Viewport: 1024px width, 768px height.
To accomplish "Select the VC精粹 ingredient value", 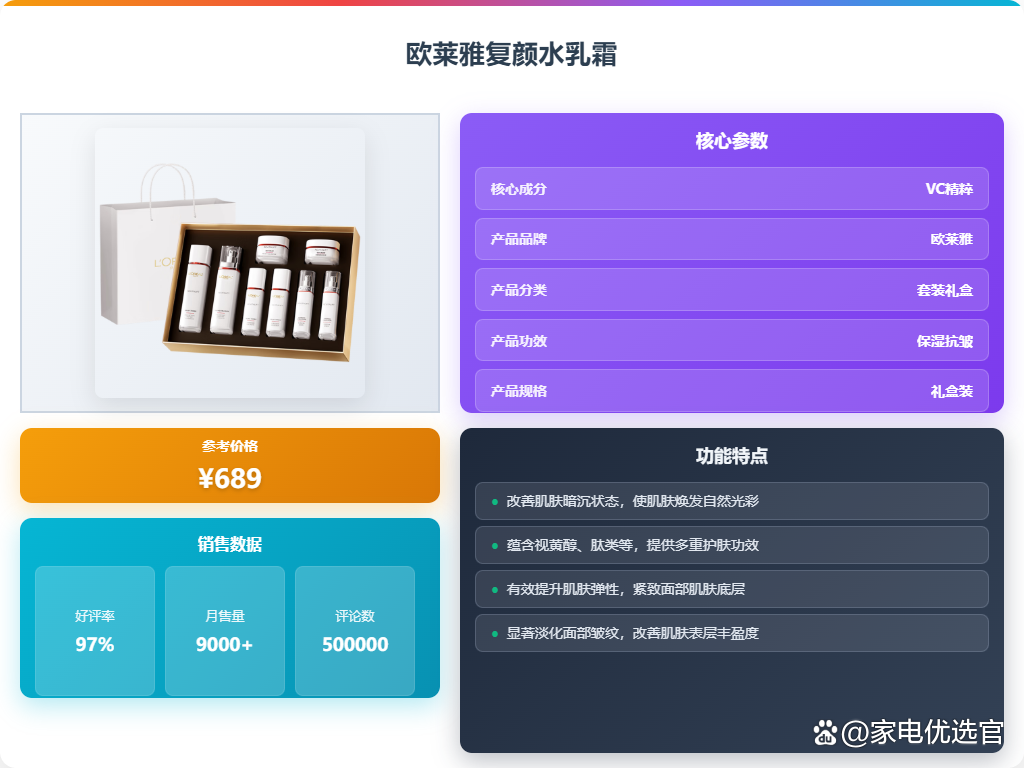I will tap(949, 189).
